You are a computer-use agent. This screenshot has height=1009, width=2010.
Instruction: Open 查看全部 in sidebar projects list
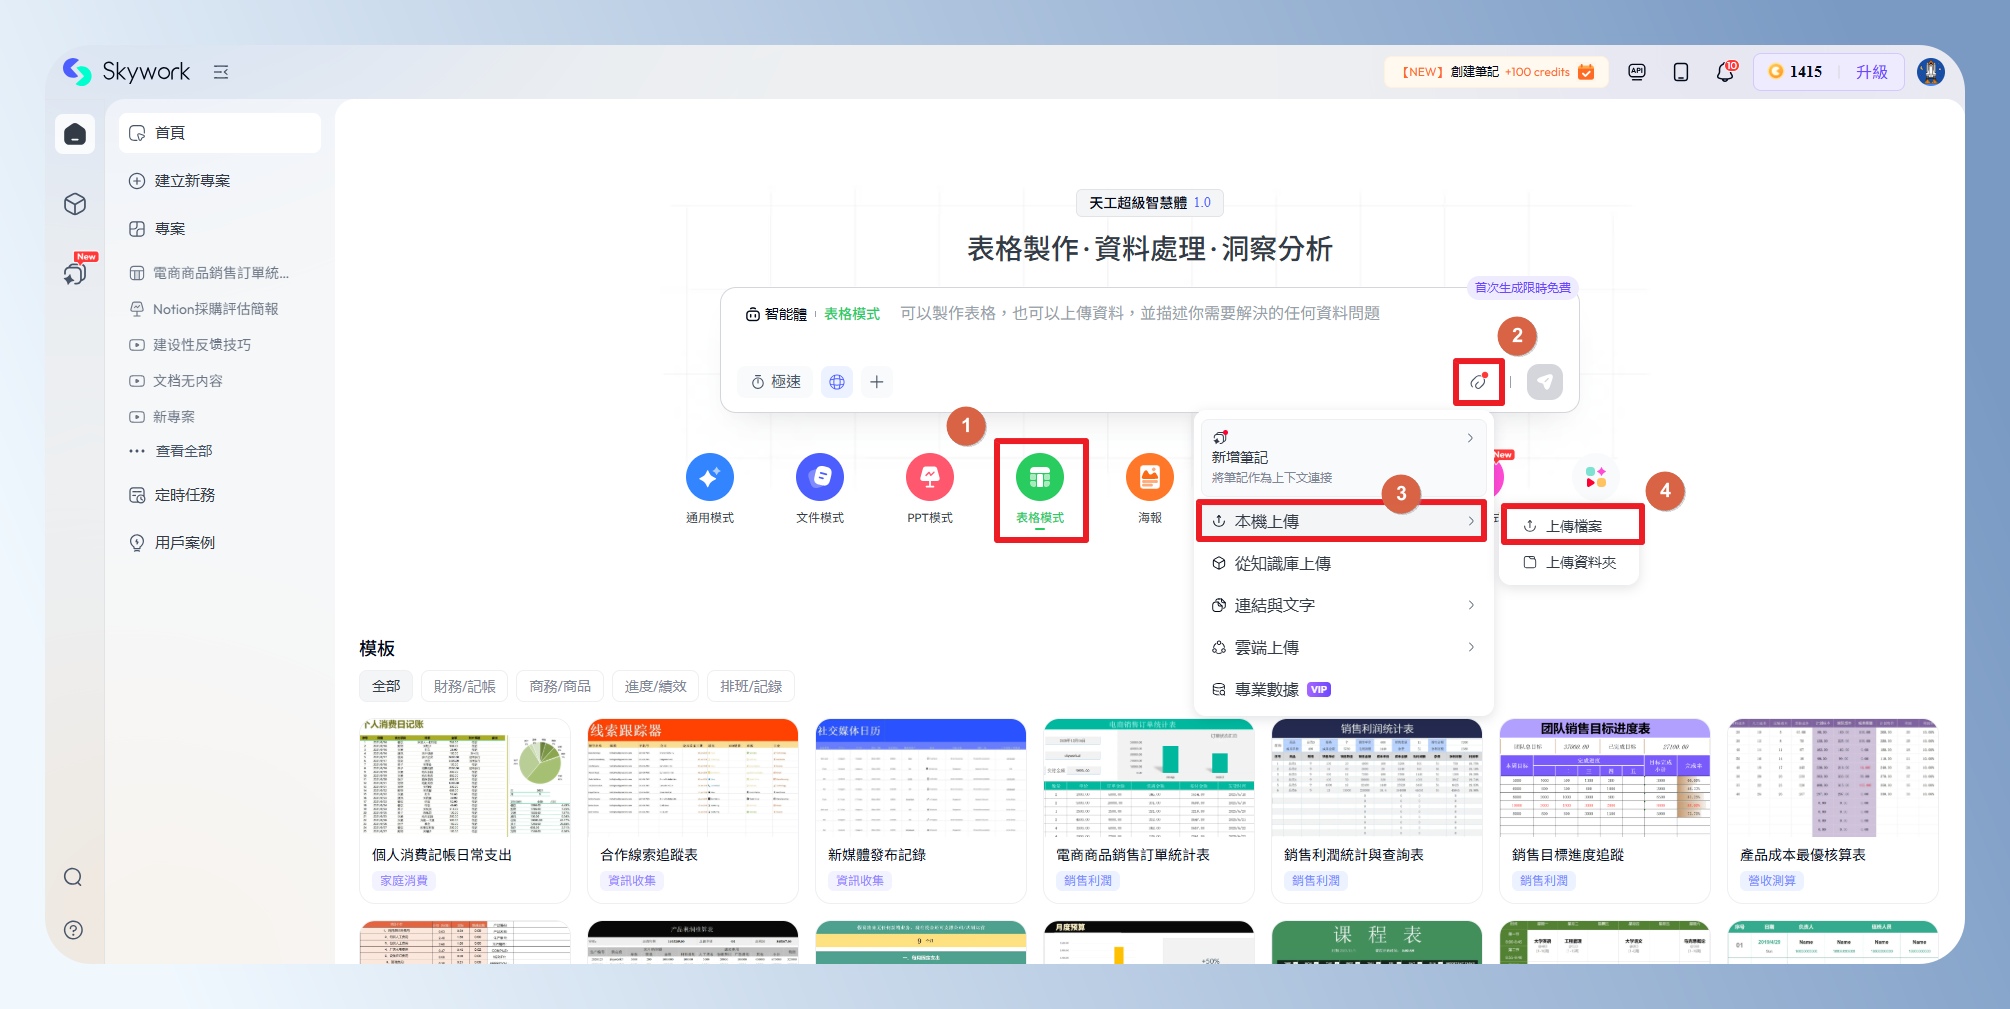click(184, 451)
